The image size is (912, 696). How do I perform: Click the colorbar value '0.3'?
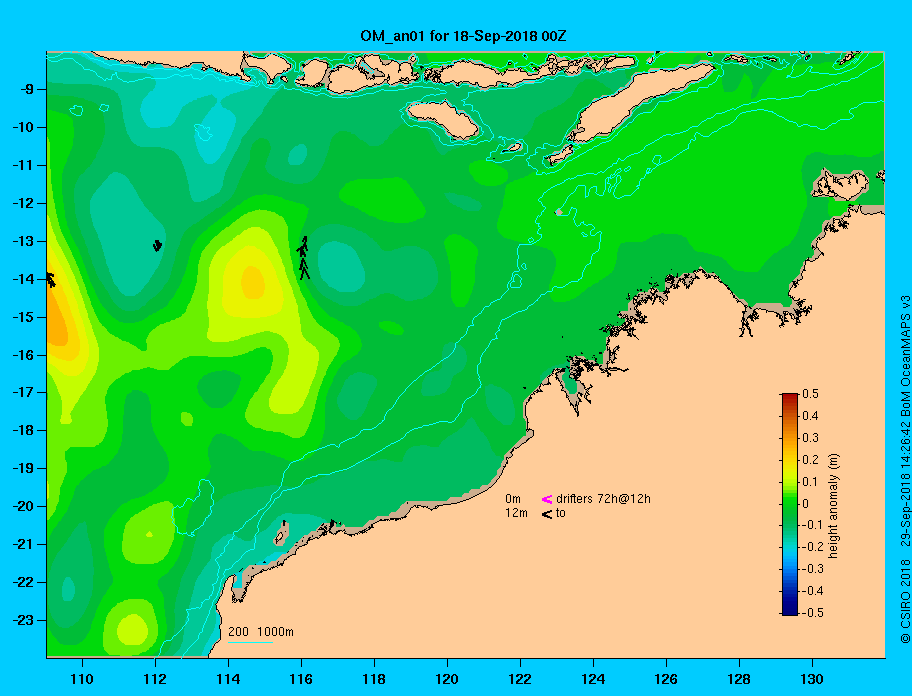tap(810, 438)
